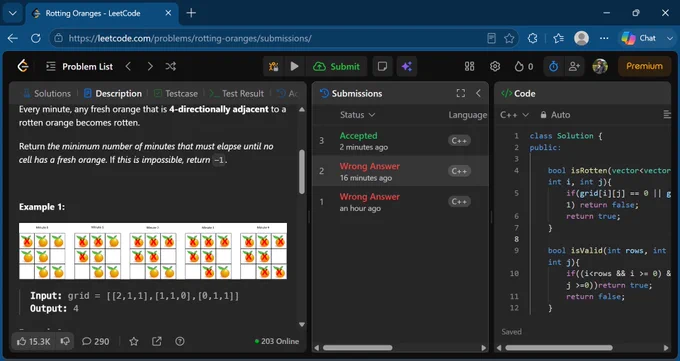Open the layout grid icon
This screenshot has height=361, width=680.
(x=470, y=66)
